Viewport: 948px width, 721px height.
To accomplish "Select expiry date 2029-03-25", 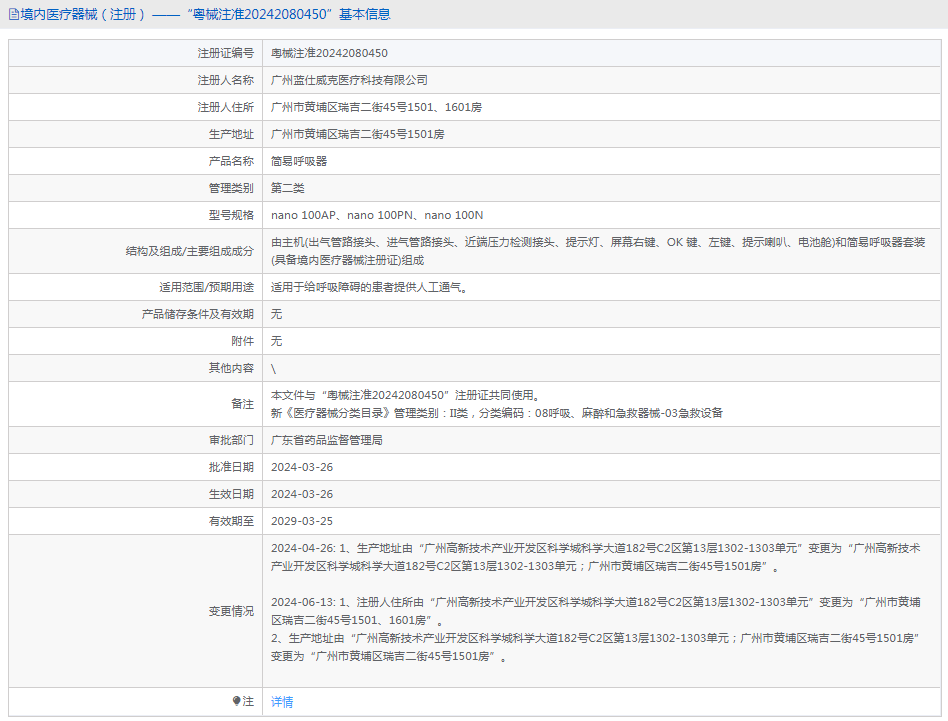I will point(302,521).
